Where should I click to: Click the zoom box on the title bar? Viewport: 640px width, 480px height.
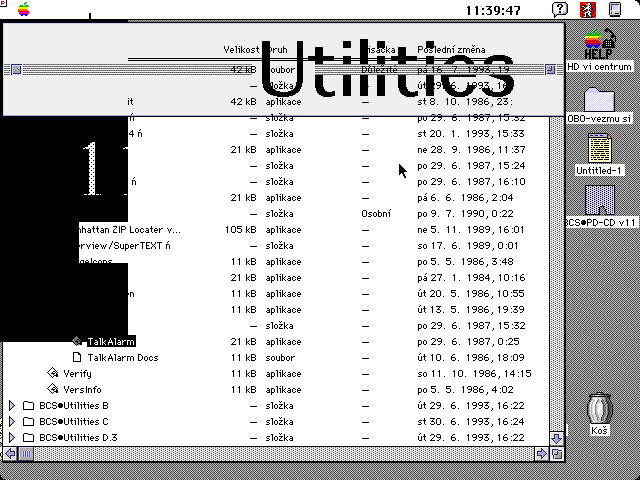click(x=551, y=69)
